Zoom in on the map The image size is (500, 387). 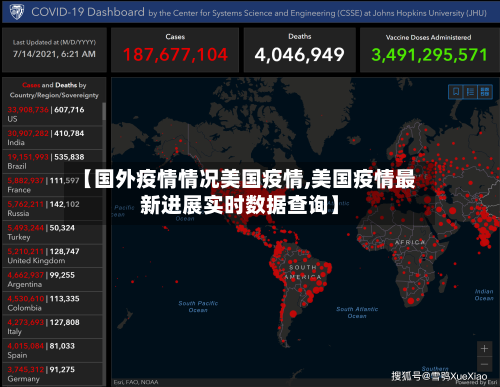point(484,349)
